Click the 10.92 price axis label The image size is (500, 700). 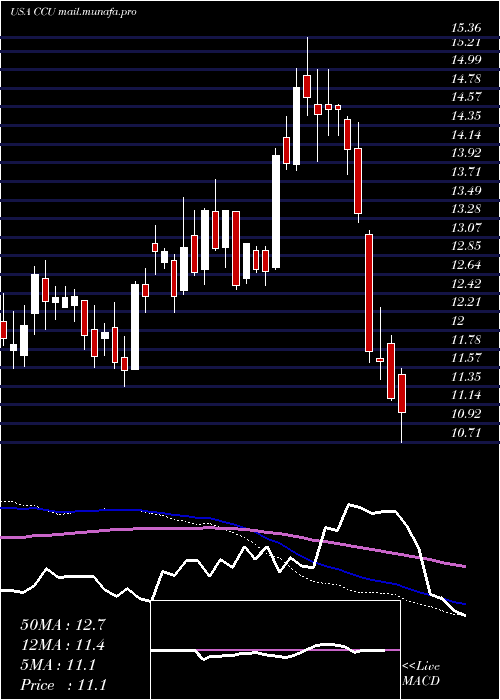[x=466, y=414]
